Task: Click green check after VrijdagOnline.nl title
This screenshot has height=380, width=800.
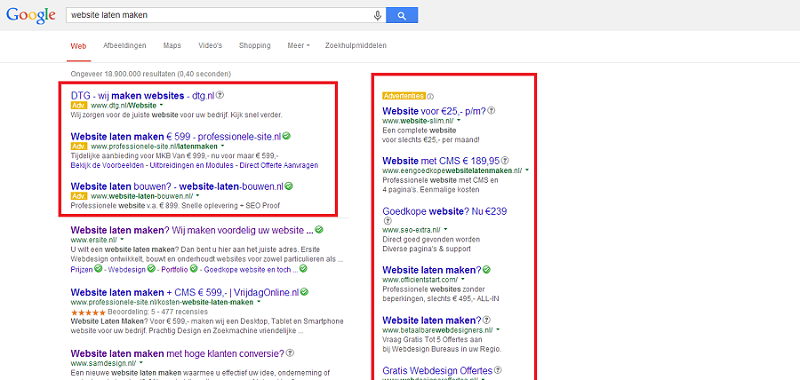Action: (305, 292)
